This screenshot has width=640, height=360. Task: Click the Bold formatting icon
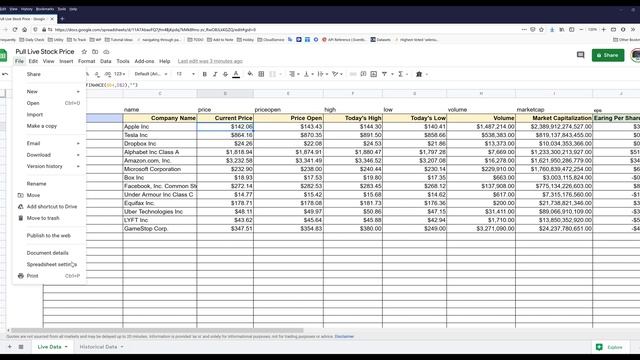(x=204, y=74)
